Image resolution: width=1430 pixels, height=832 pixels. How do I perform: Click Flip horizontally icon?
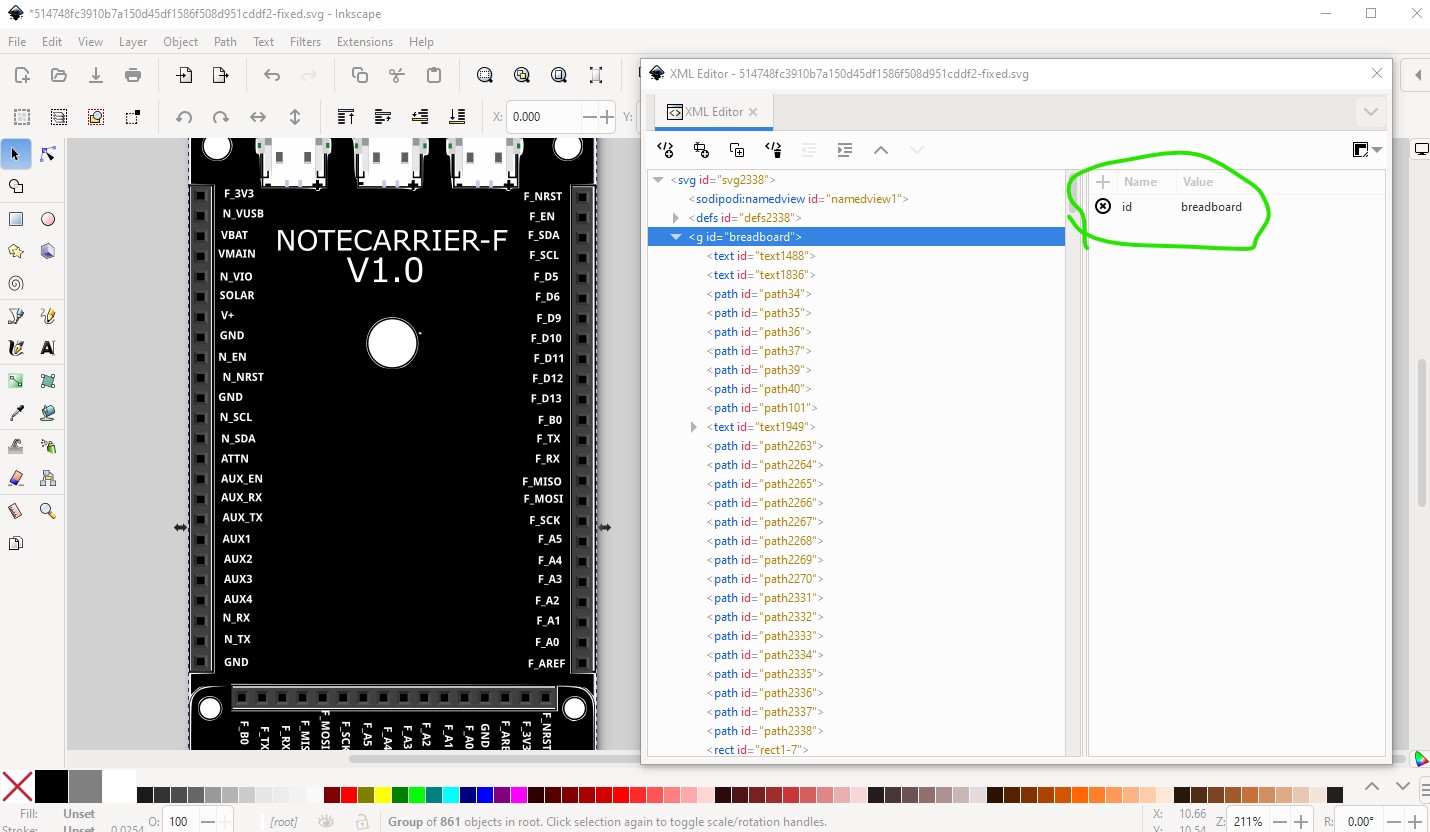(x=258, y=117)
